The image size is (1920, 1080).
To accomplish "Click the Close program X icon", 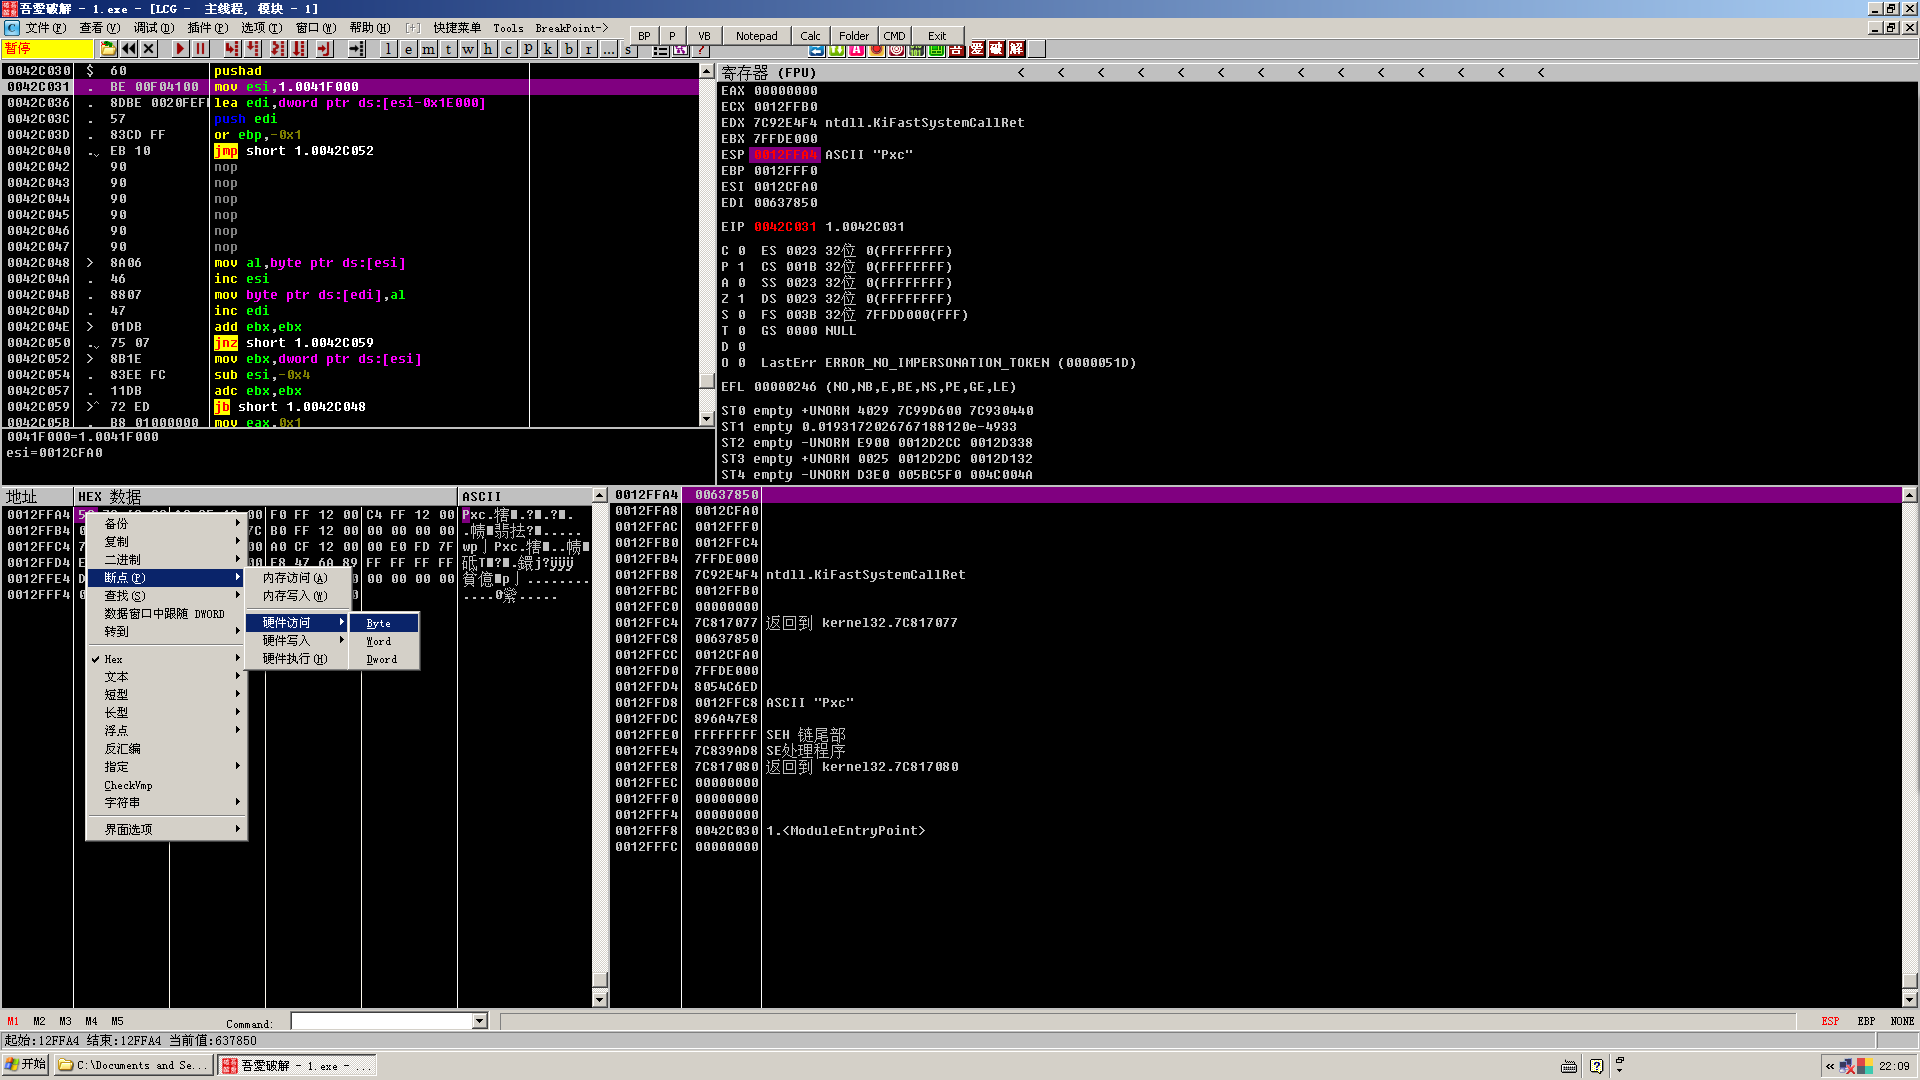I will (x=149, y=49).
